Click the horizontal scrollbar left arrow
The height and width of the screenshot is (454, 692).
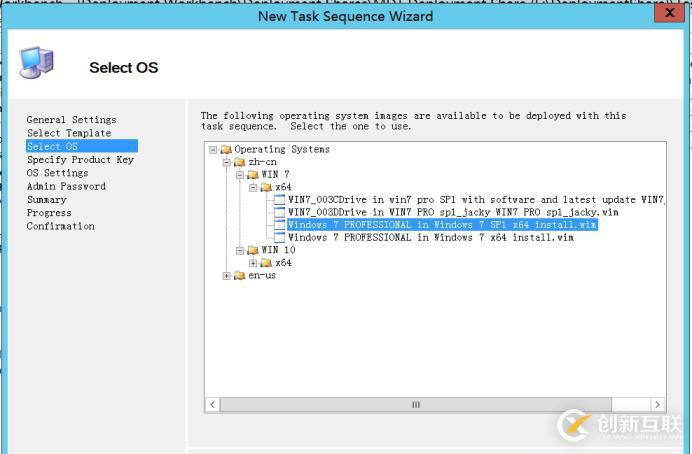coord(213,405)
